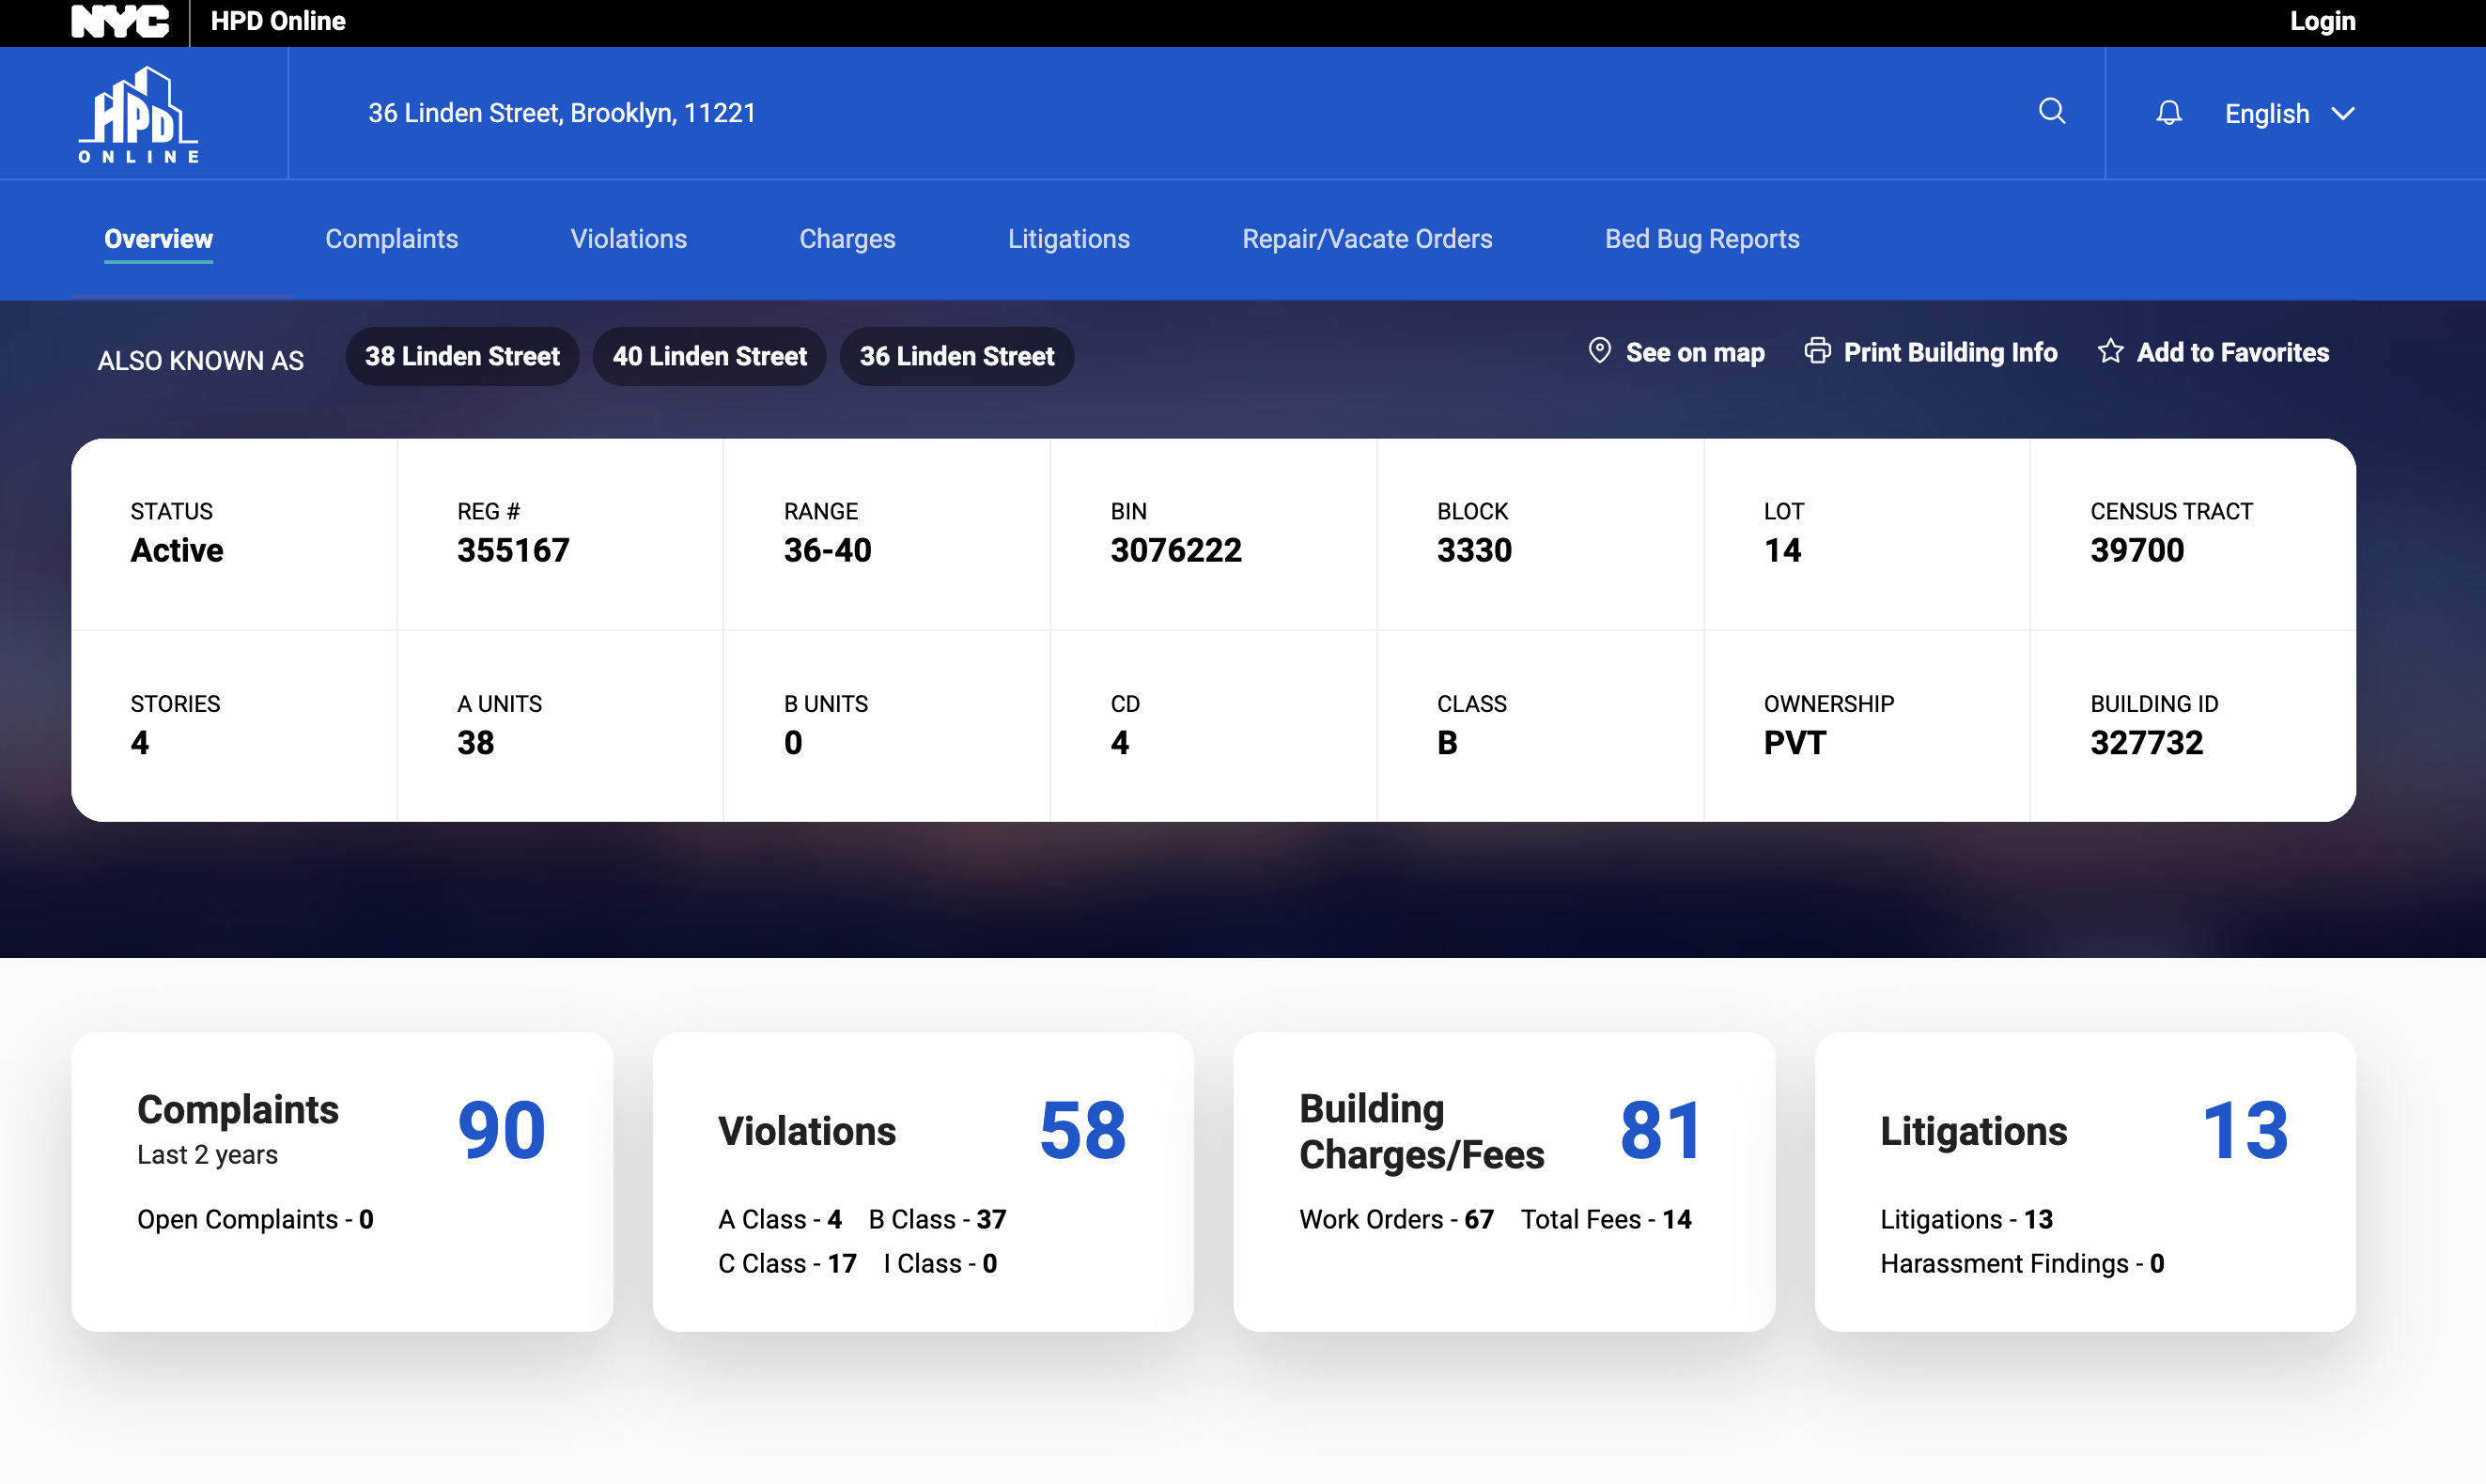Click the Class value B
Viewport: 2486px width, 1484px height.
(x=1447, y=742)
